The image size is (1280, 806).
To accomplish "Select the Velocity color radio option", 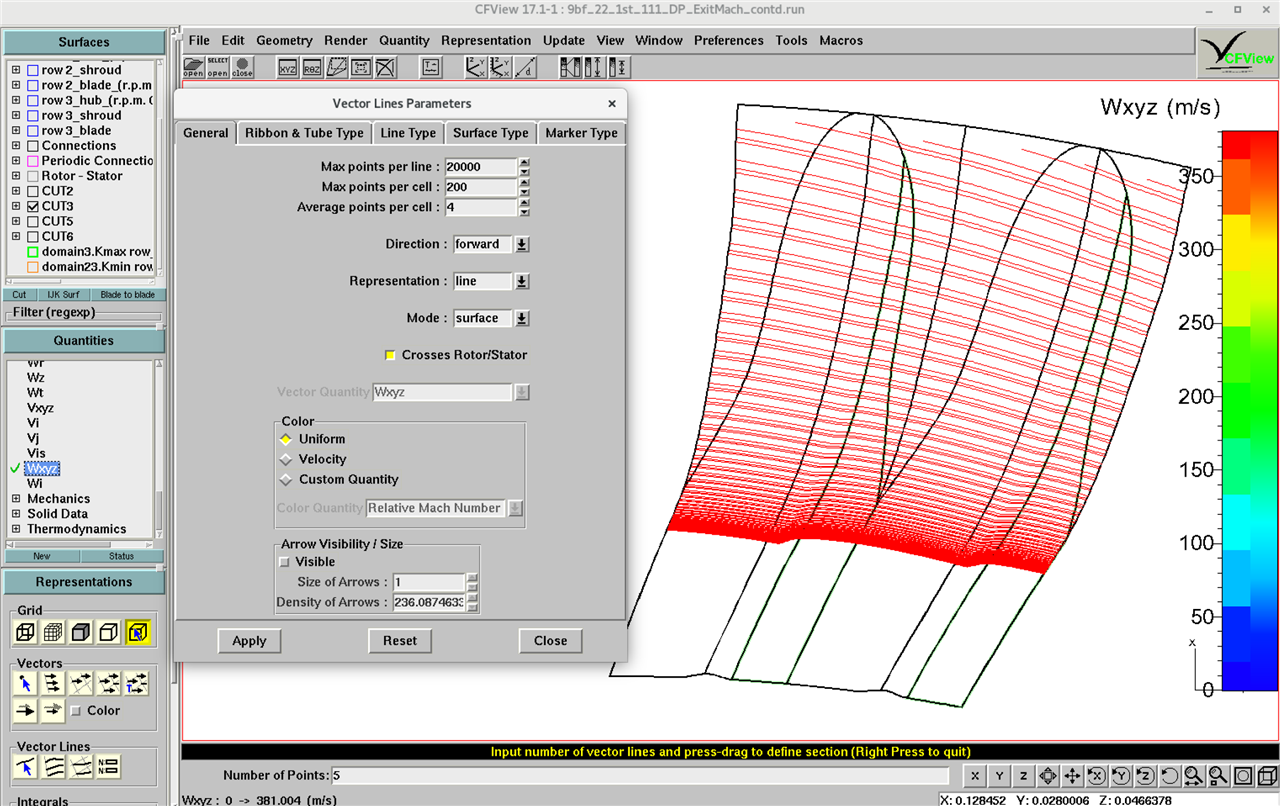I will tap(287, 459).
